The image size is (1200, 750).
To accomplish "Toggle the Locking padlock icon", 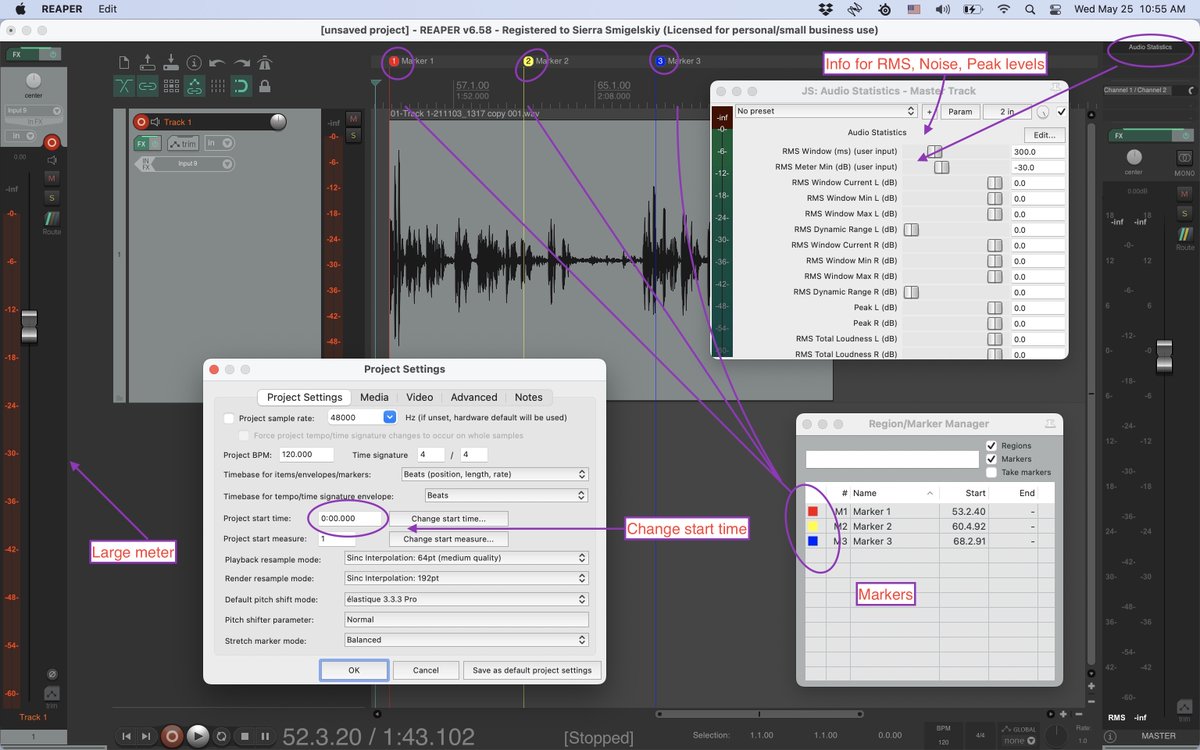I will point(264,86).
